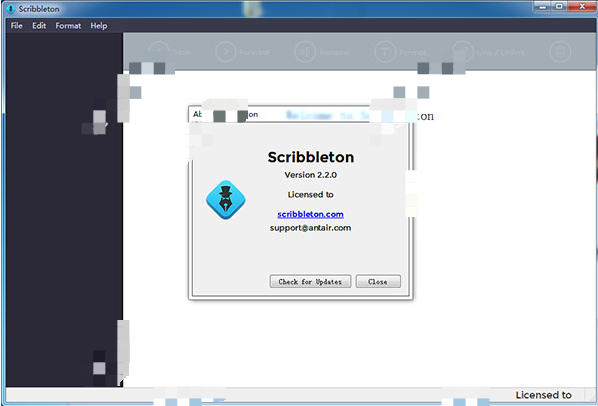
Task: Close the Scribbleton main window
Action: coord(582,7)
